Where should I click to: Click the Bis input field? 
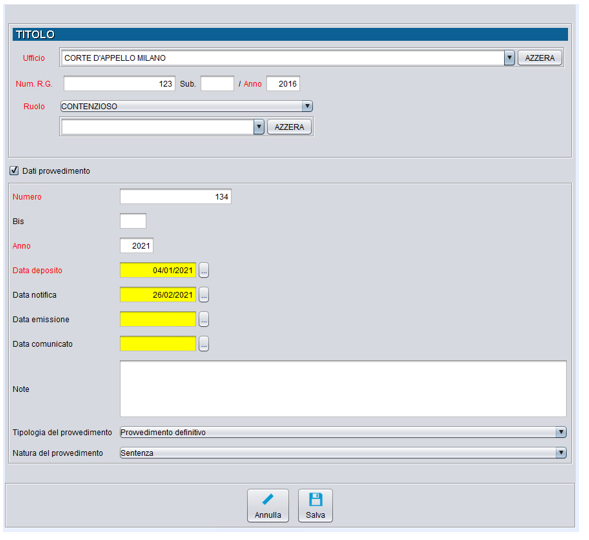[133, 221]
